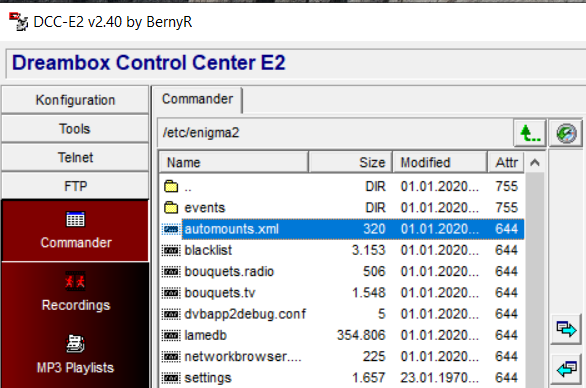Select the events folder name
This screenshot has height=388, width=586.
coord(205,207)
